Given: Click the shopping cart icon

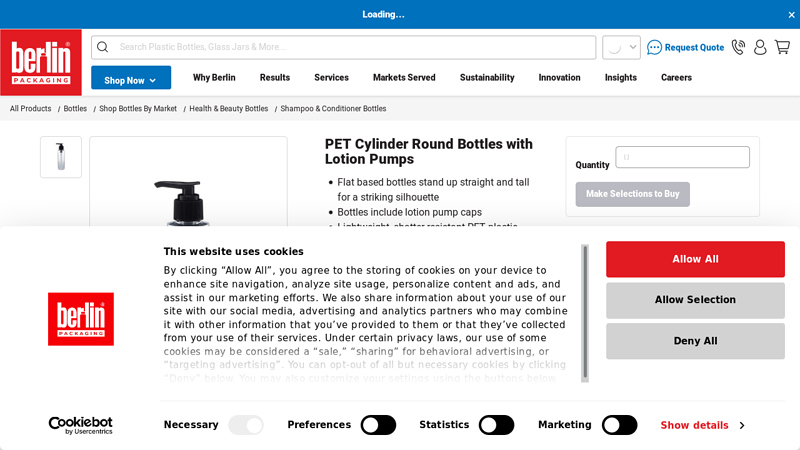Looking at the screenshot, I should (782, 47).
